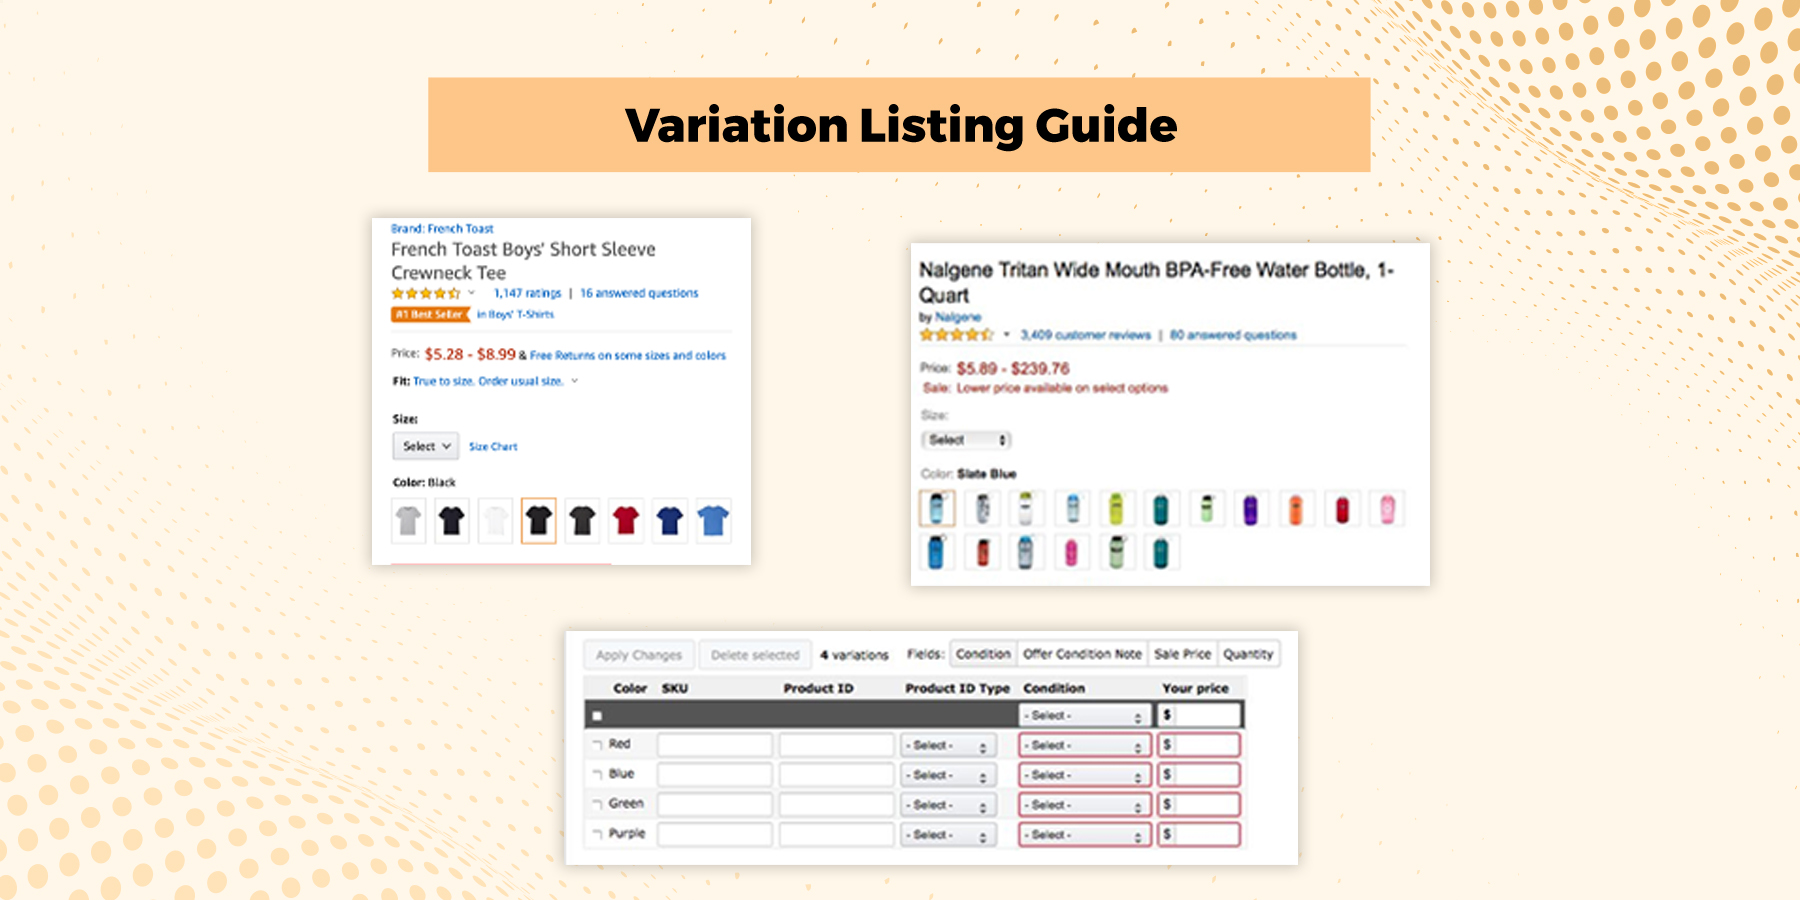Image resolution: width=1800 pixels, height=900 pixels.
Task: Expand the Fit 'True to size' details
Action: [x=573, y=381]
